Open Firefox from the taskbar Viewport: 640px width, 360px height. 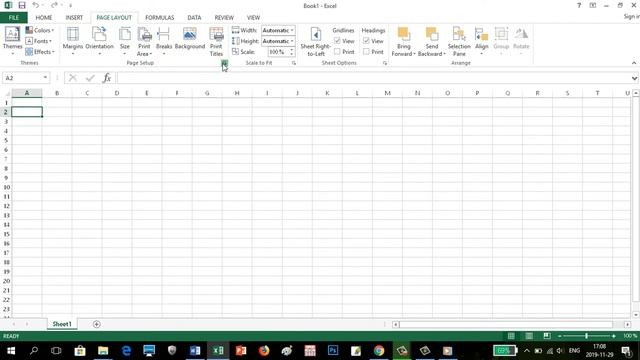point(264,350)
